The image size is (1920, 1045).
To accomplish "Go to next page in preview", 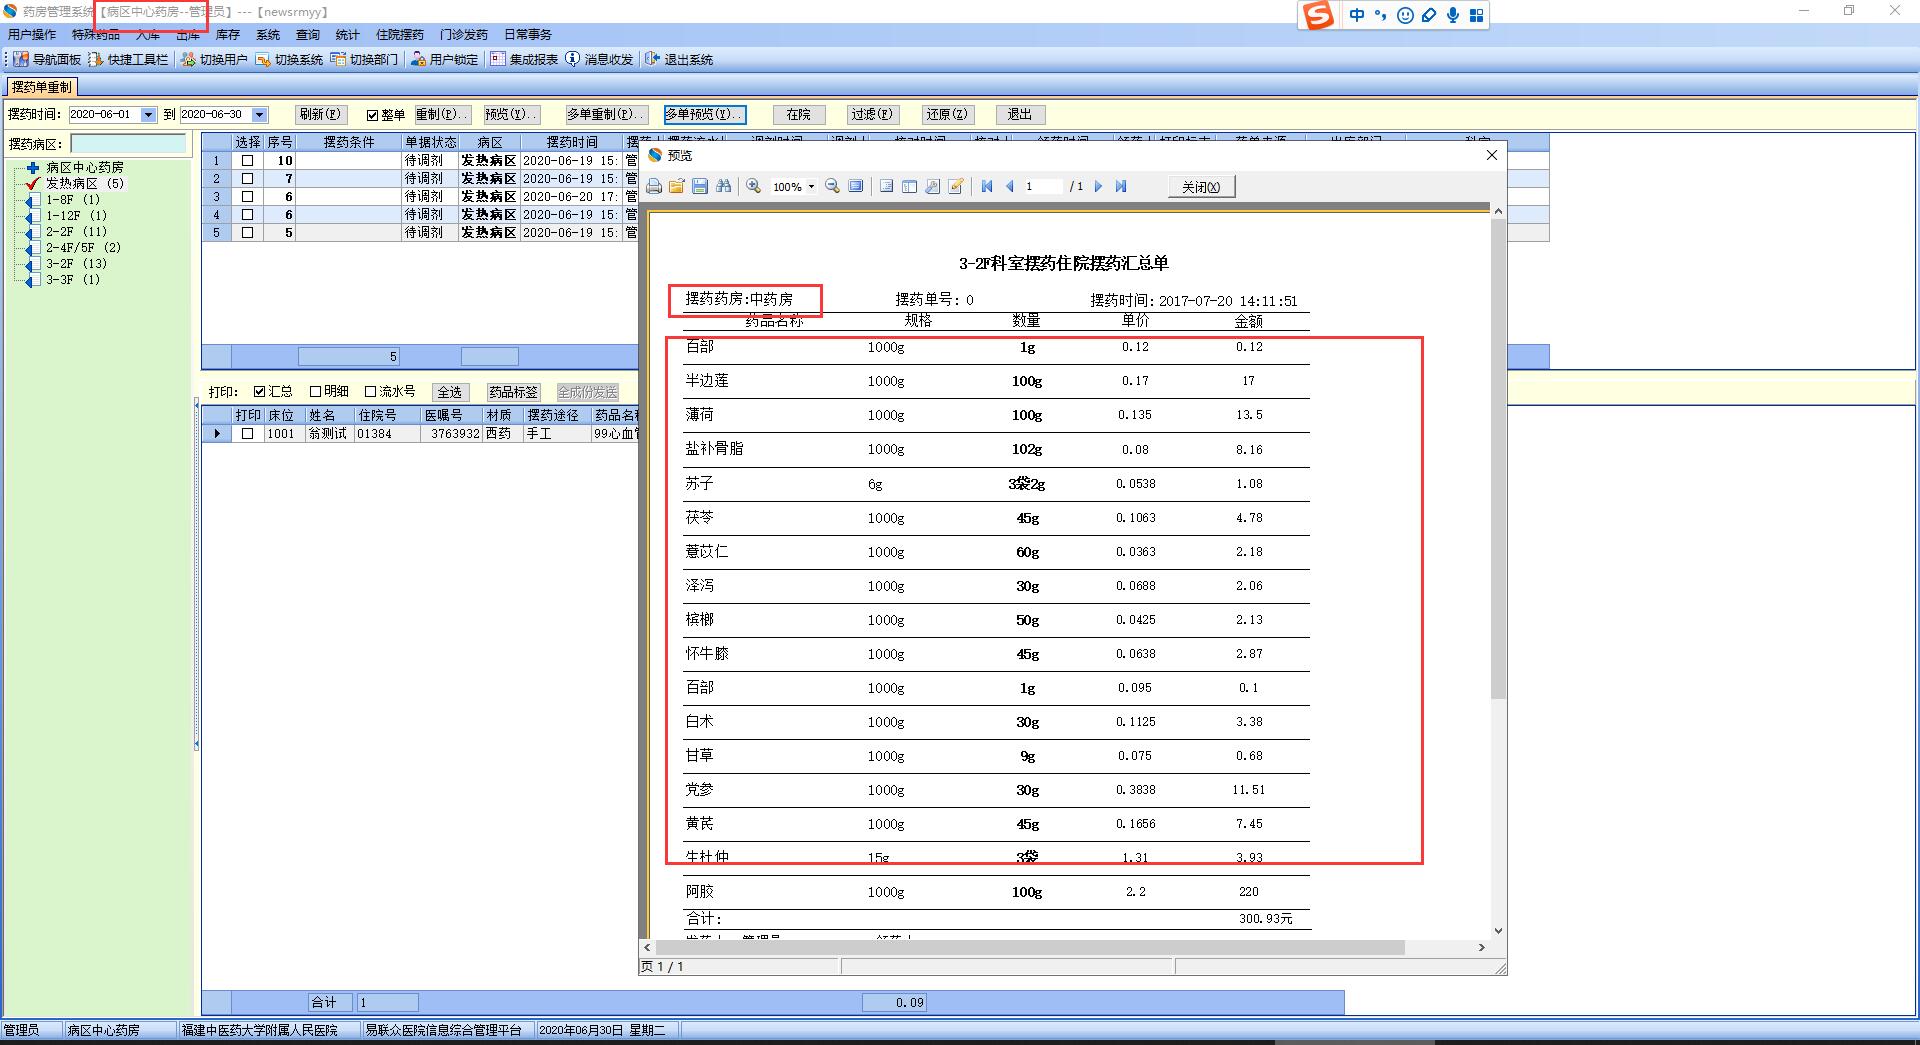I will [1098, 187].
